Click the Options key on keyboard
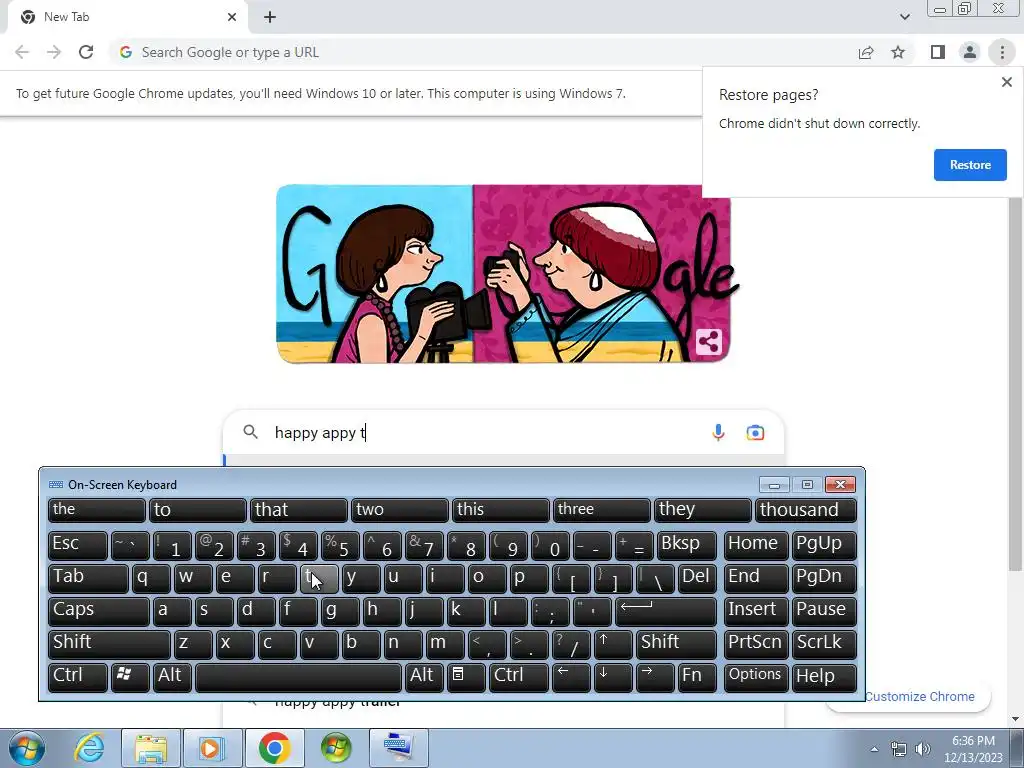The width and height of the screenshot is (1024, 768). (756, 677)
